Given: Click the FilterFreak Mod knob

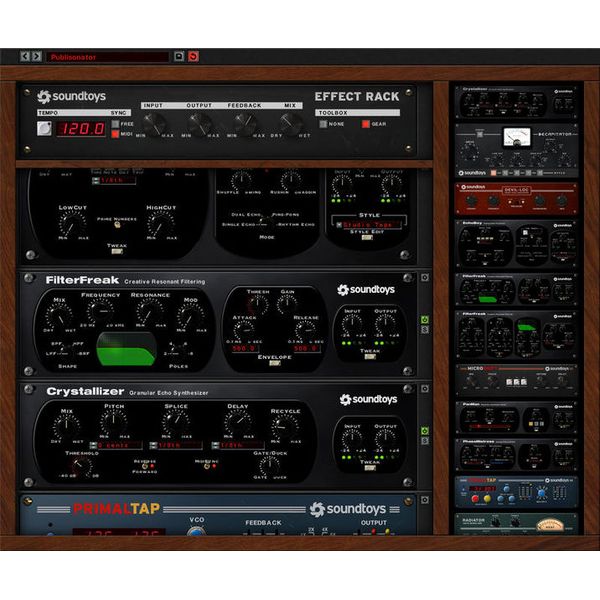Looking at the screenshot, I should tap(190, 316).
